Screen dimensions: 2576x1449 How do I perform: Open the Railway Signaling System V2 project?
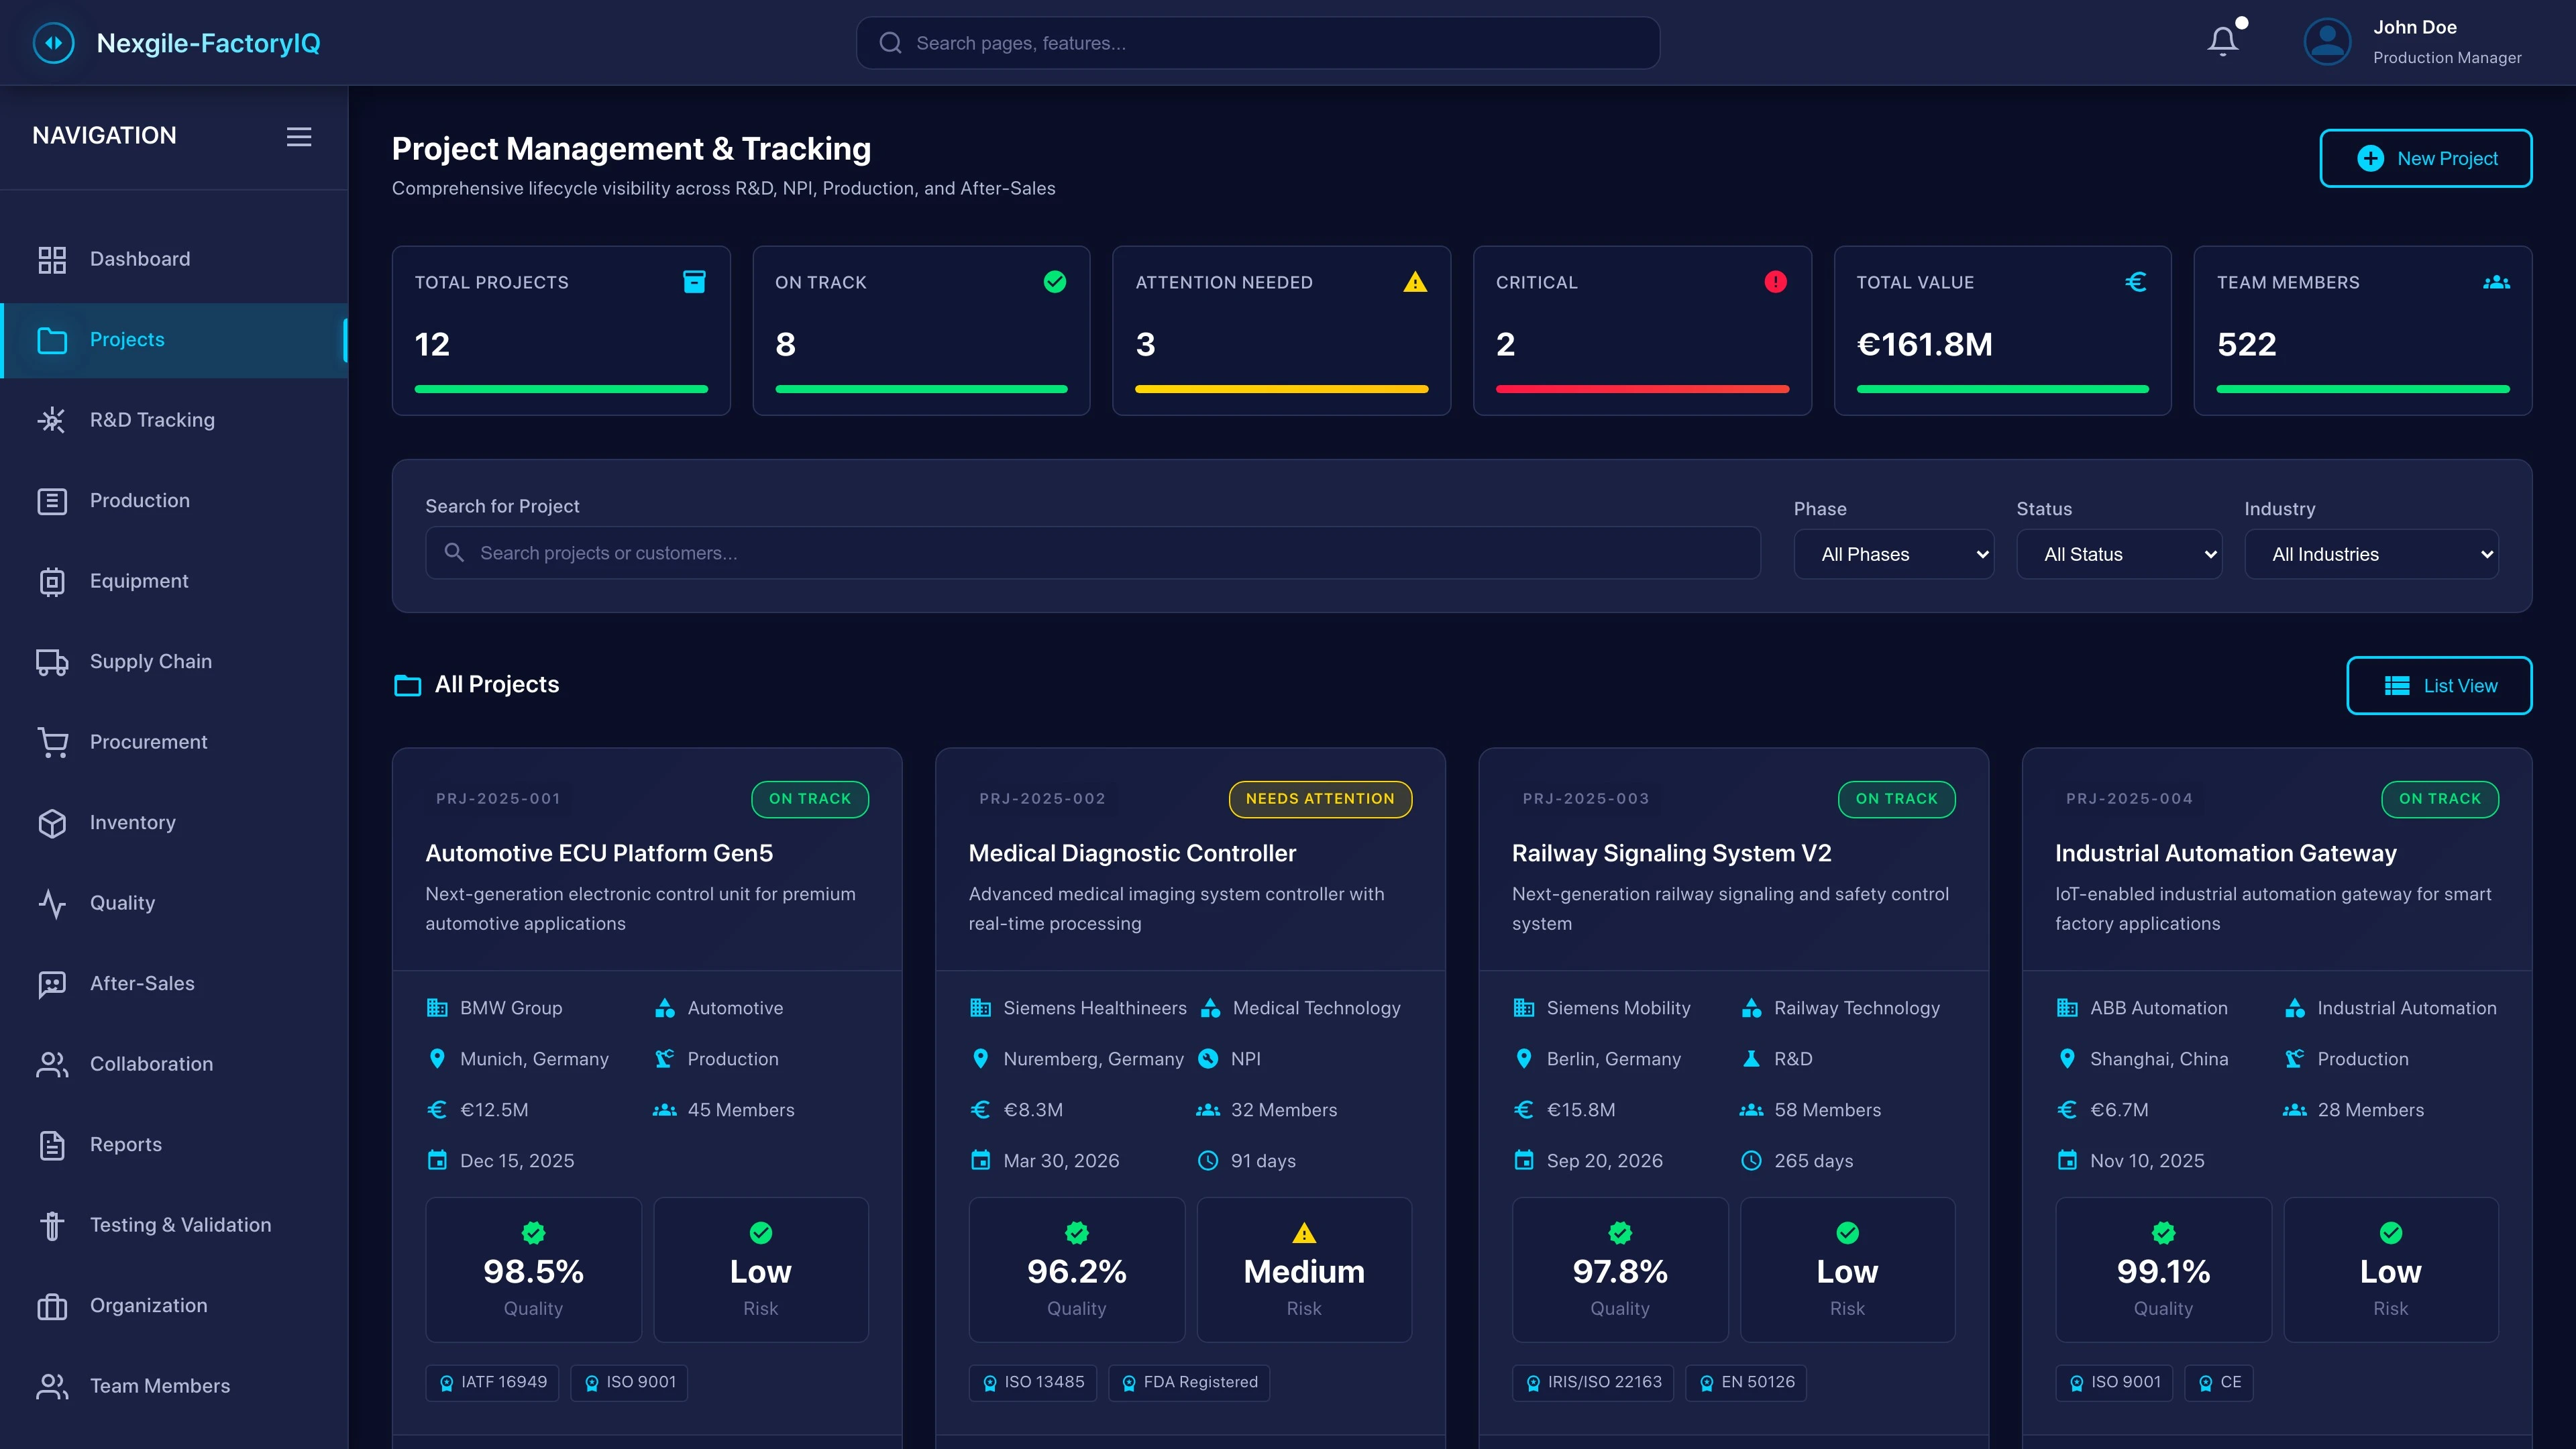point(1670,853)
